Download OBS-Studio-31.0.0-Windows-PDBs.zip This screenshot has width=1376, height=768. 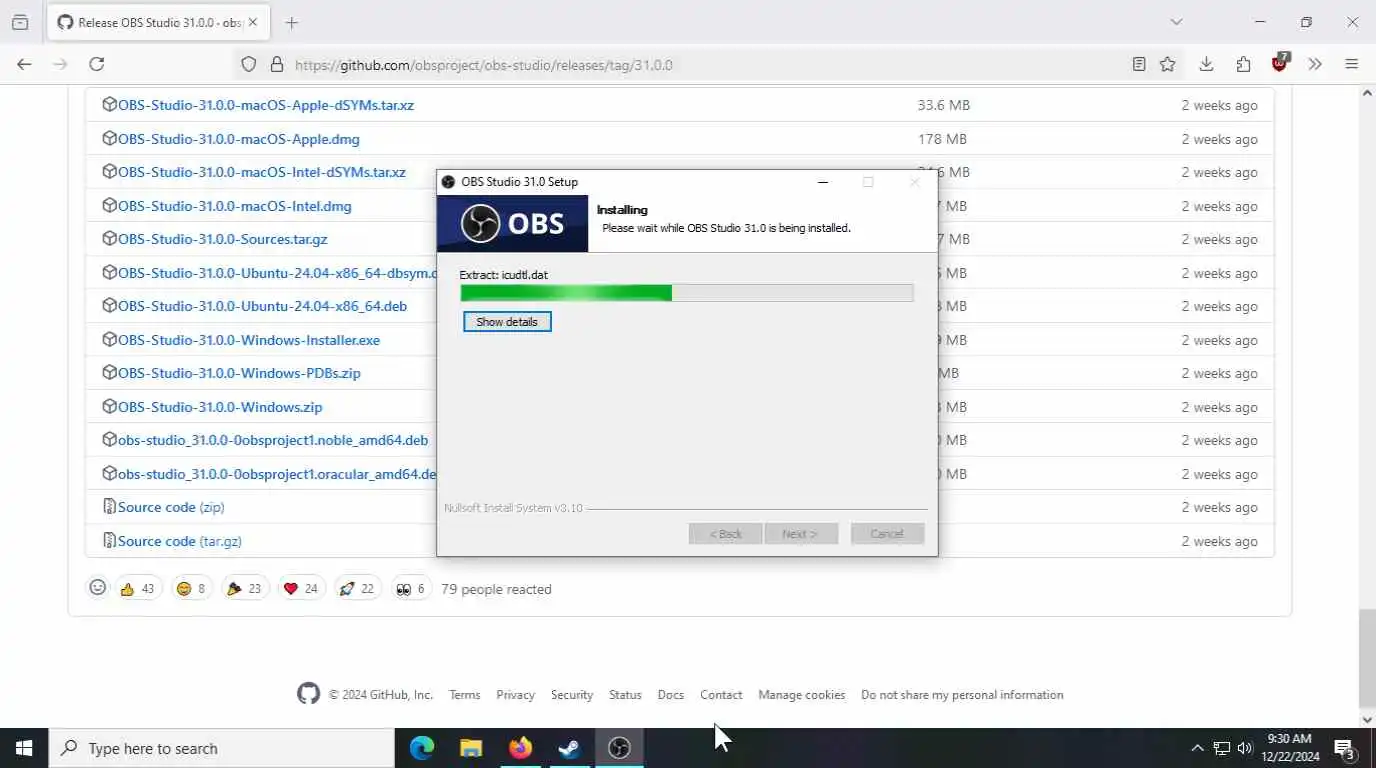pyautogui.click(x=239, y=373)
